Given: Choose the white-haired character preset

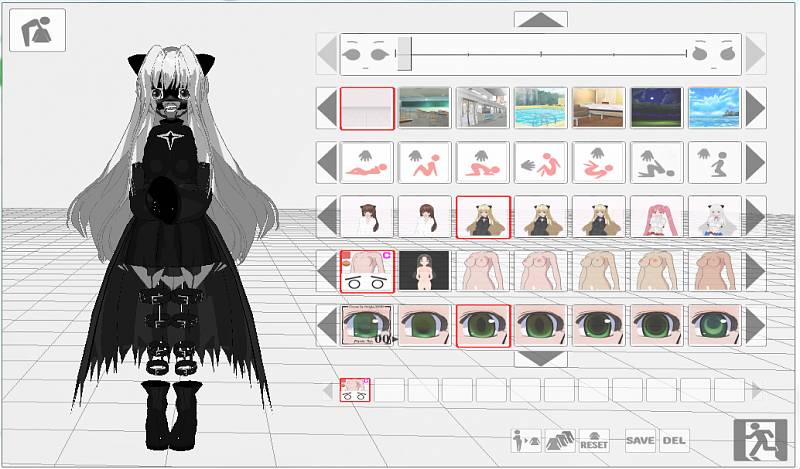Looking at the screenshot, I should [x=714, y=216].
